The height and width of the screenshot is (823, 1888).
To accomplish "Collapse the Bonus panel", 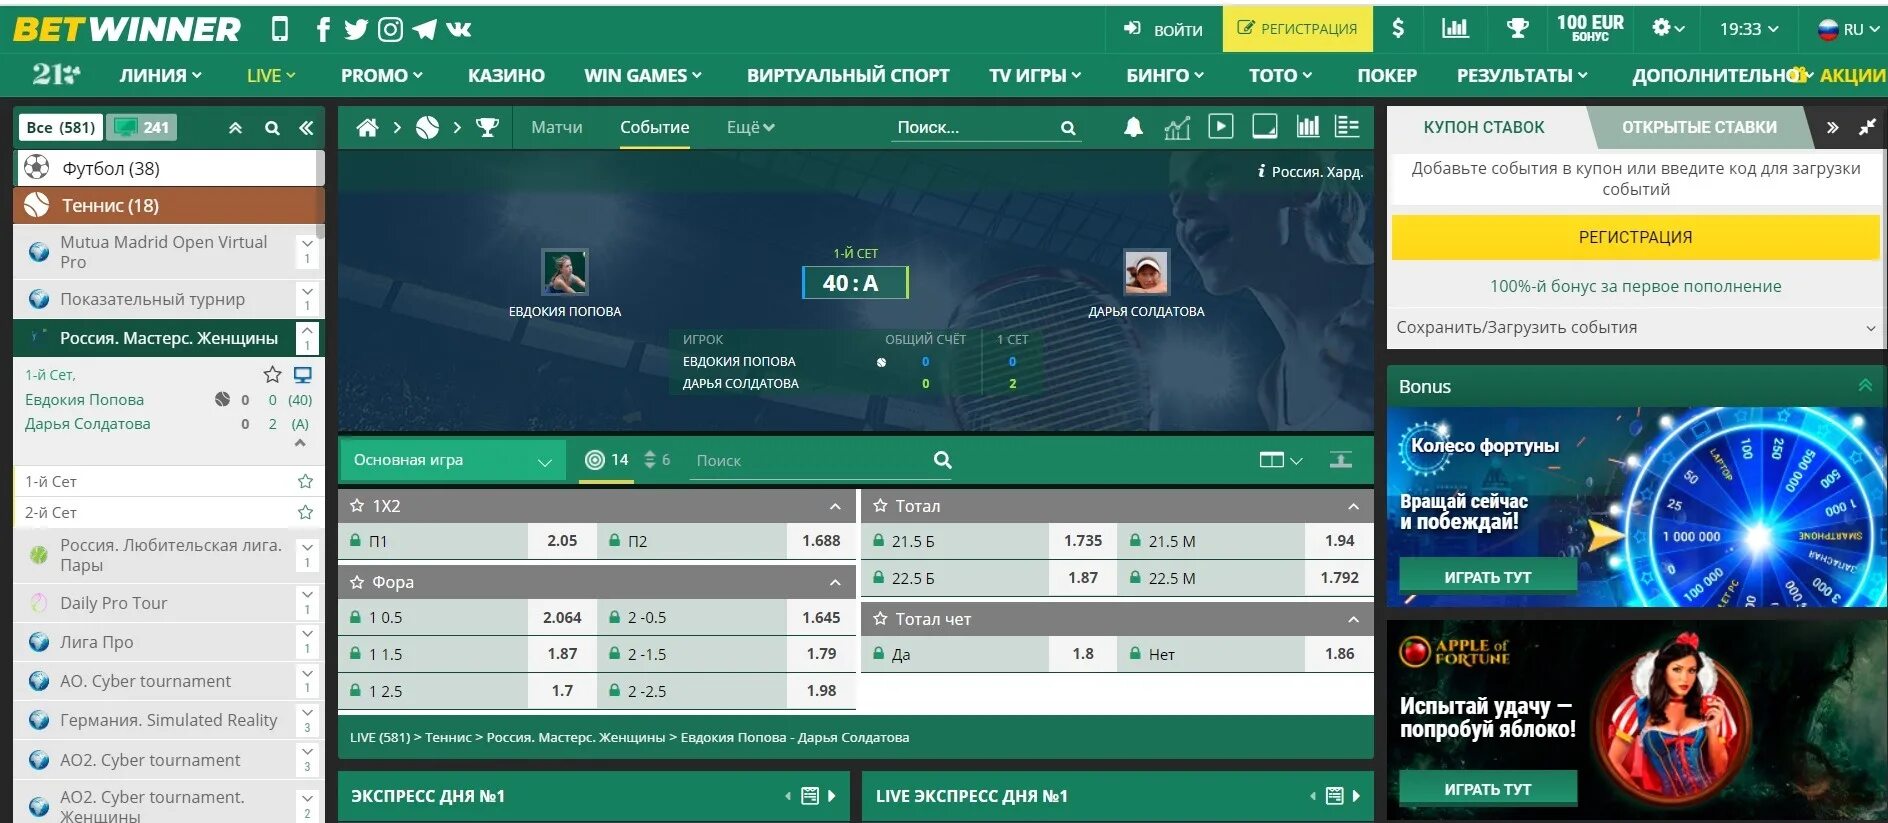I will [x=1865, y=386].
